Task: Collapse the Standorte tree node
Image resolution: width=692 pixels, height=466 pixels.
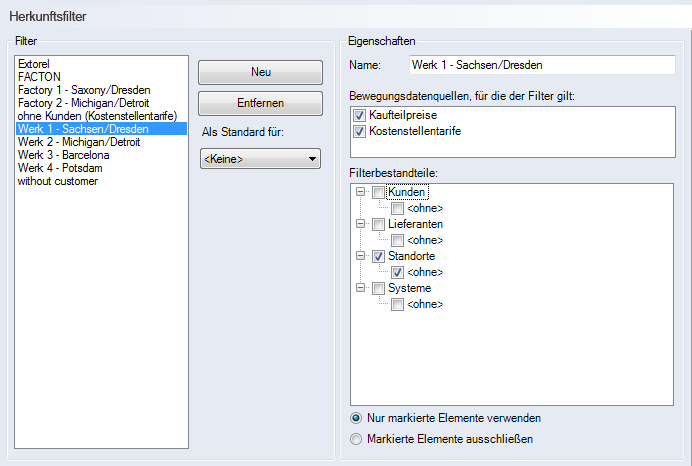Action: 360,257
